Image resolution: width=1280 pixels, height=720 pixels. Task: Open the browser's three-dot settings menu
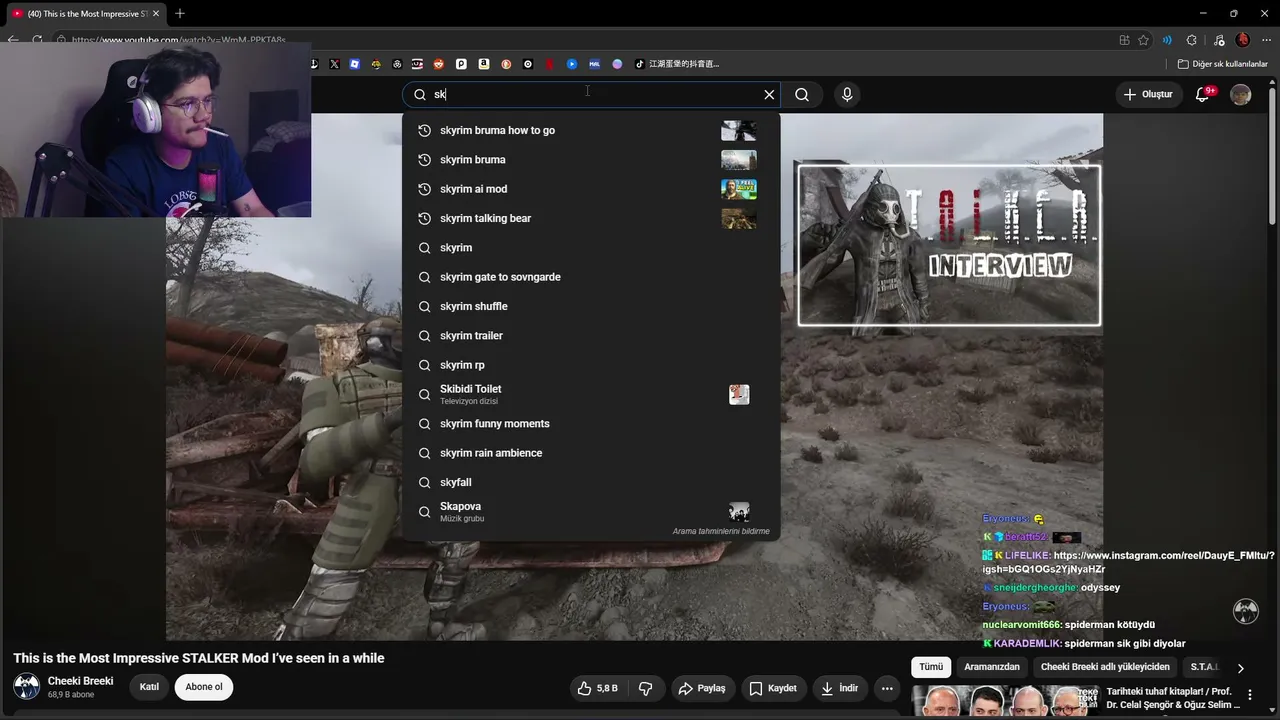[1266, 40]
